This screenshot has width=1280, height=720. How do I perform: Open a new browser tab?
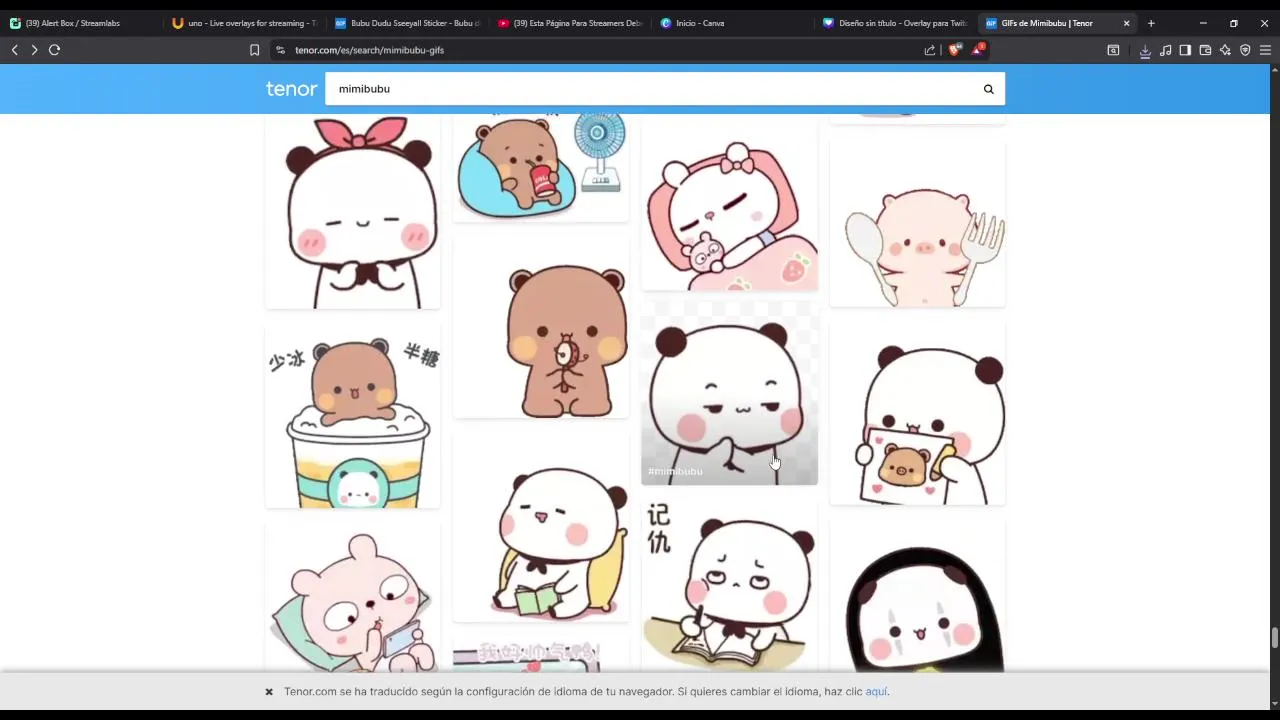click(x=1151, y=23)
